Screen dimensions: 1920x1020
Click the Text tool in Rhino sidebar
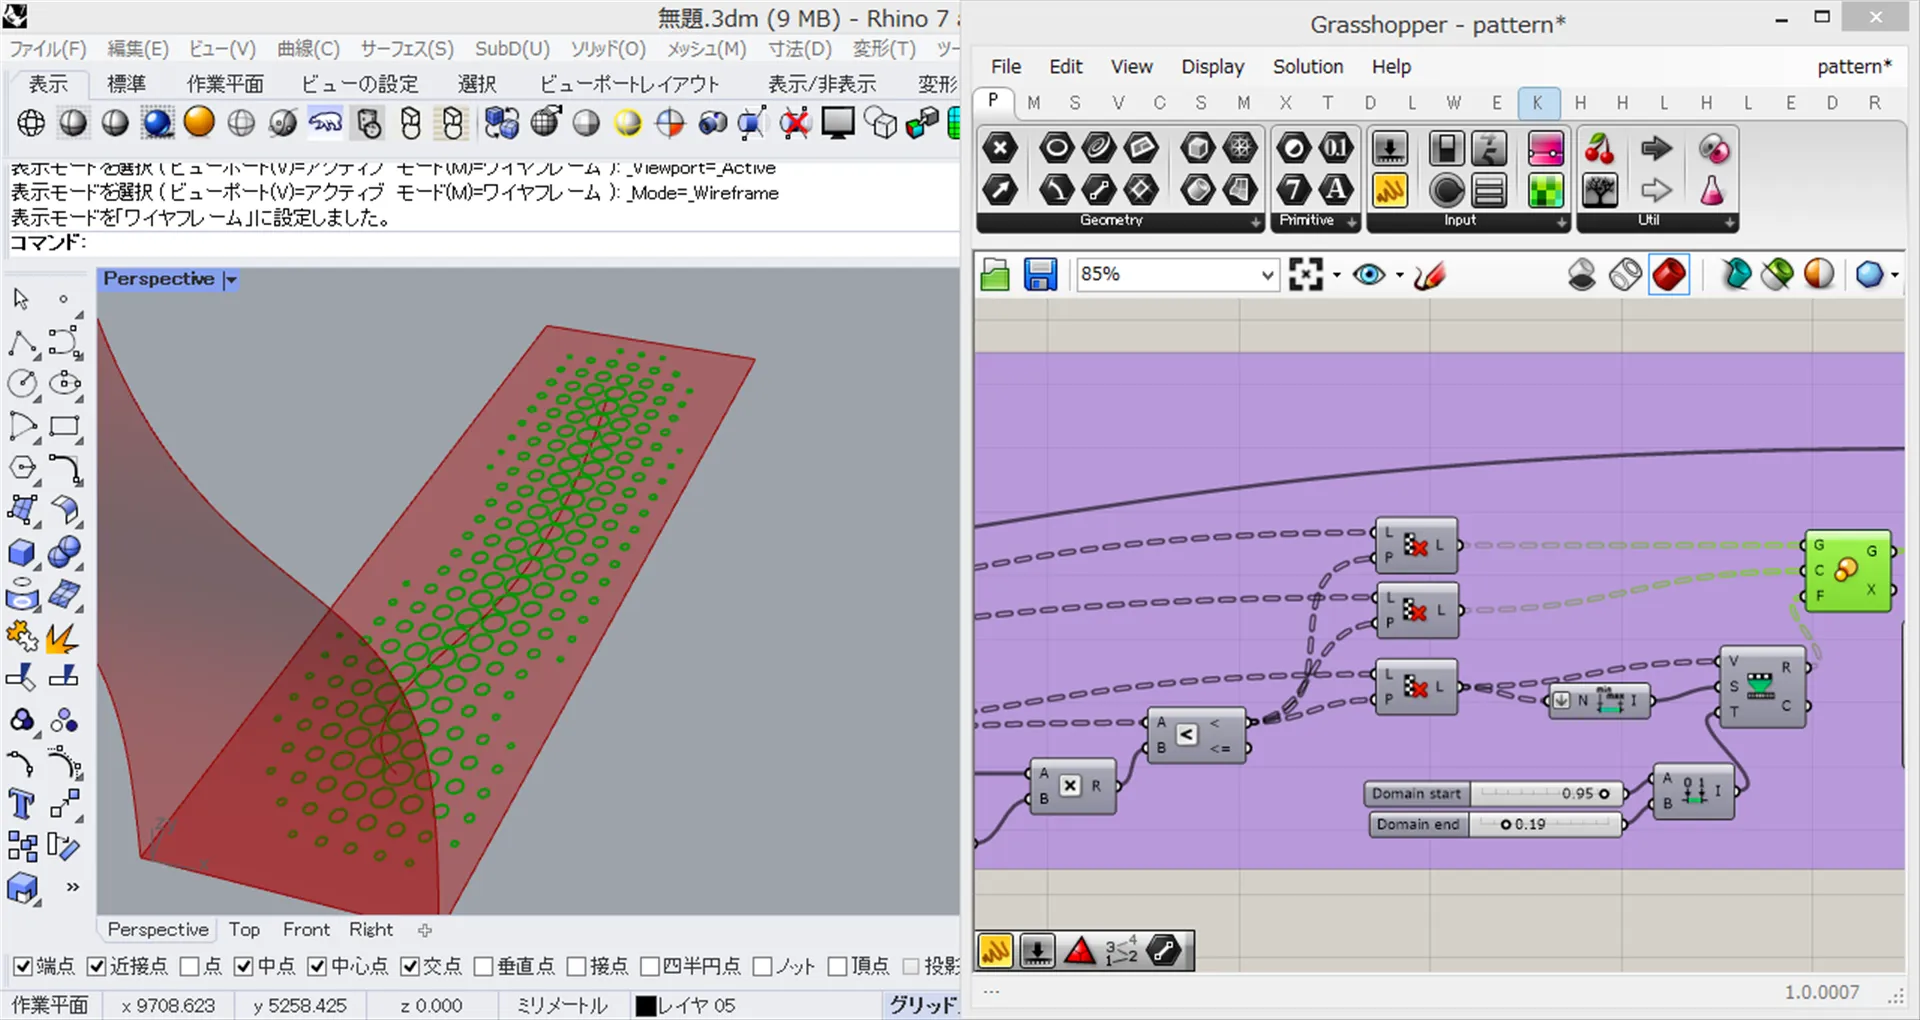22,805
